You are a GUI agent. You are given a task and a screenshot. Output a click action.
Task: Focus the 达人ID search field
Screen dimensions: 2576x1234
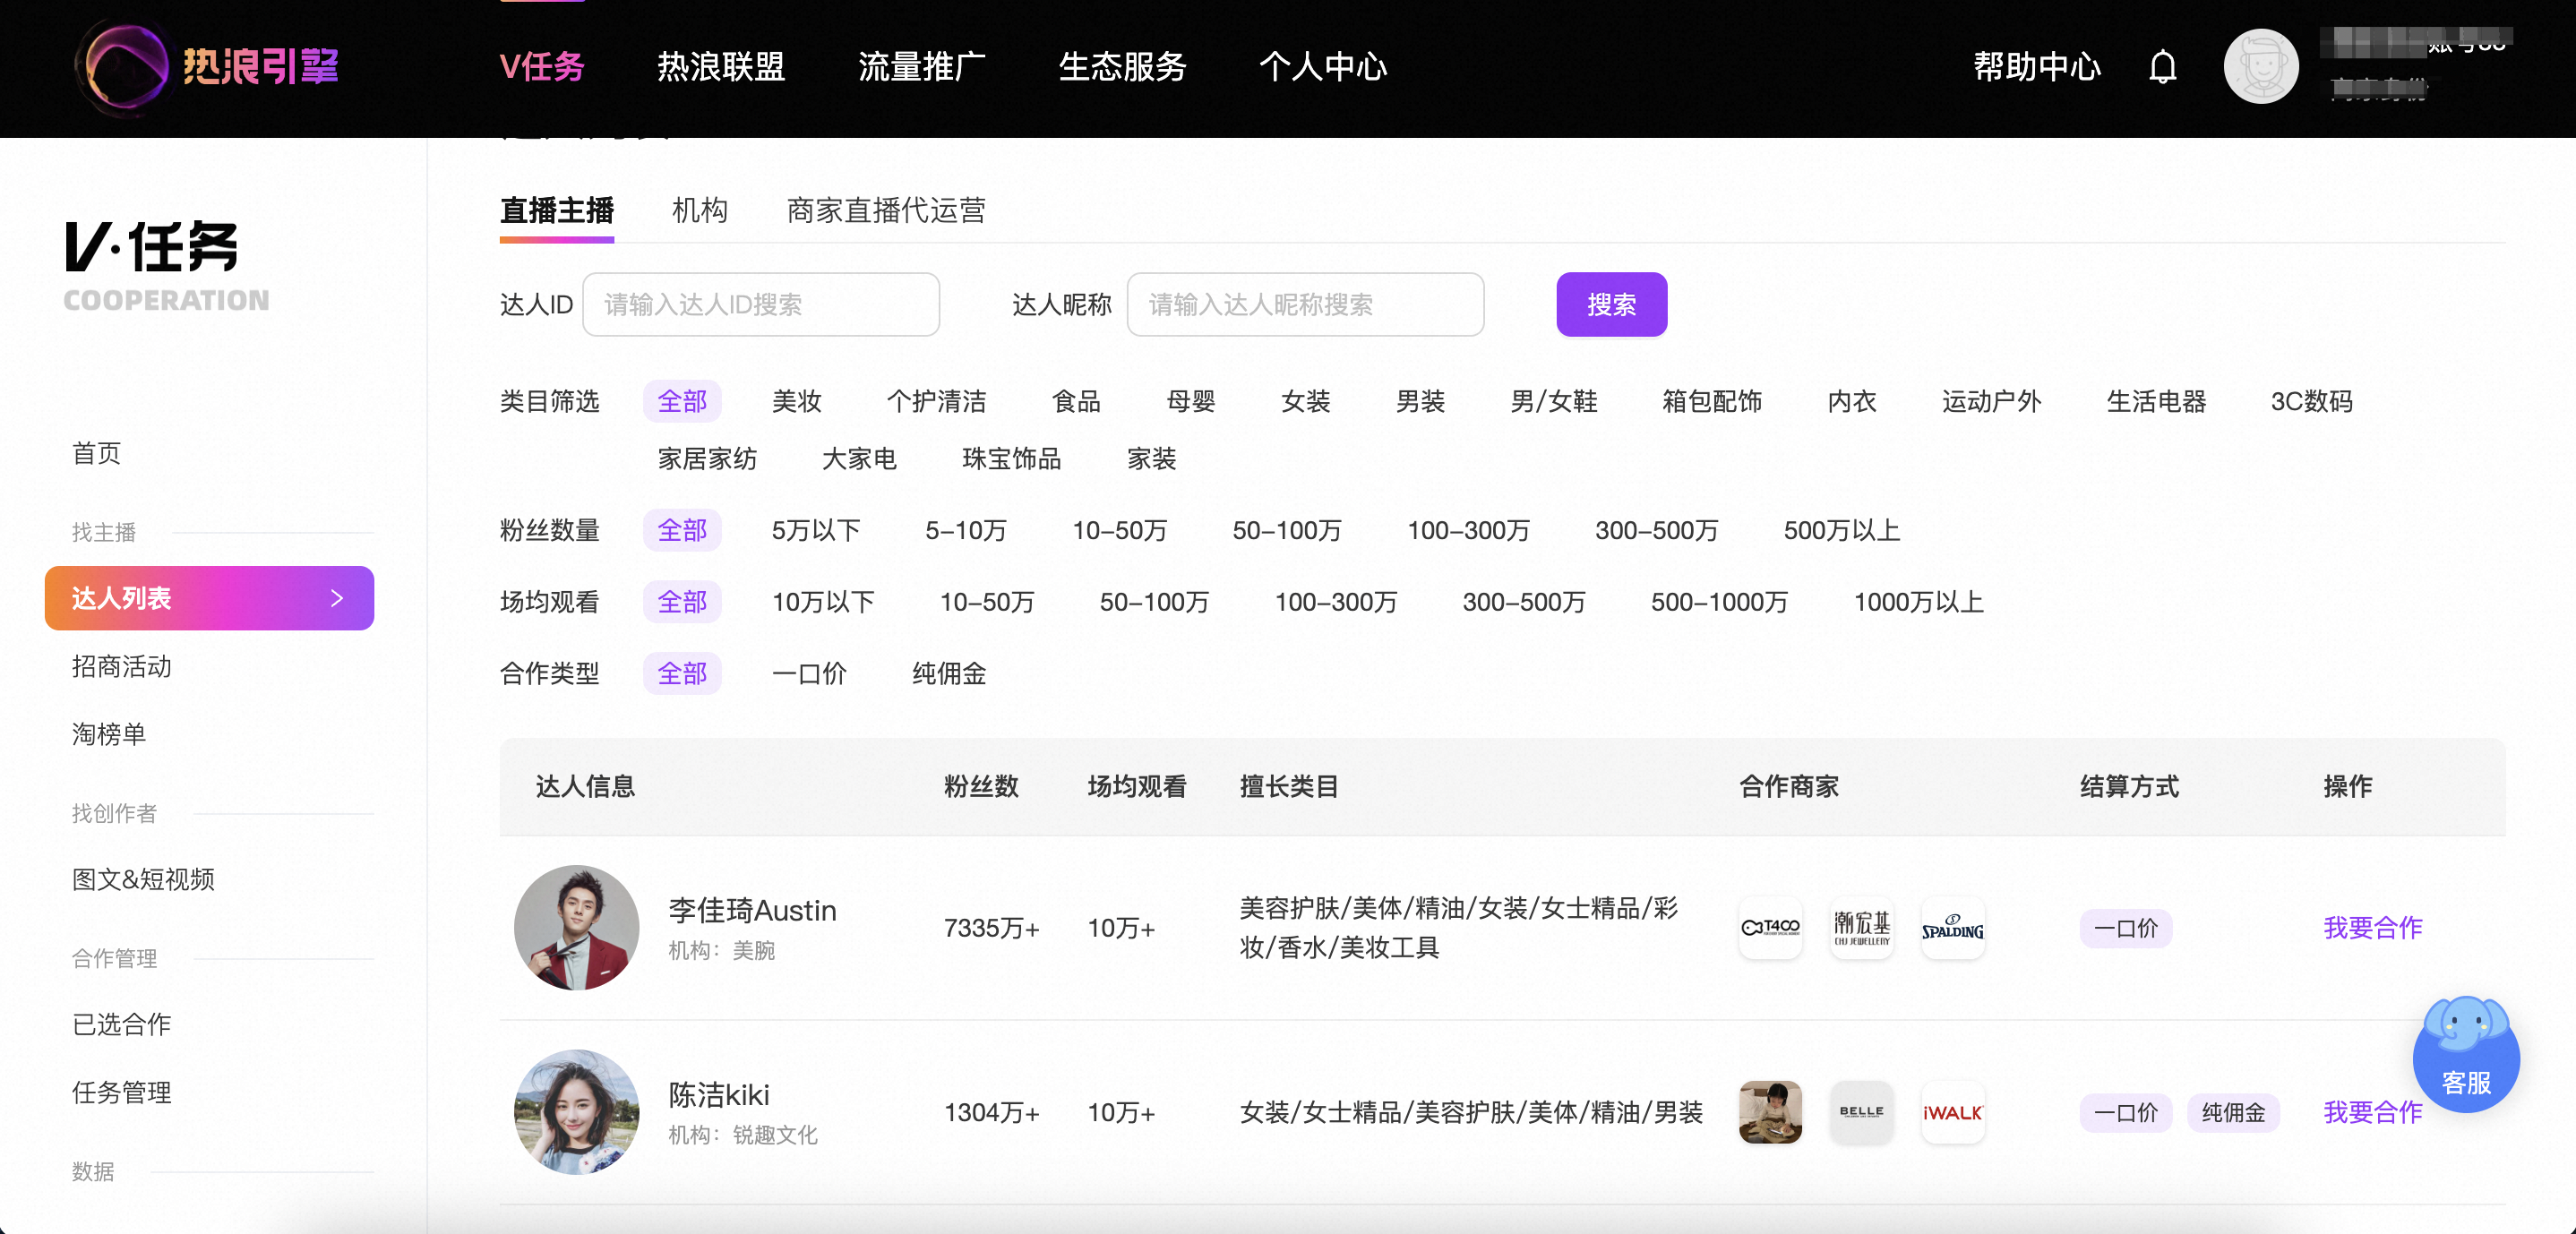click(760, 304)
